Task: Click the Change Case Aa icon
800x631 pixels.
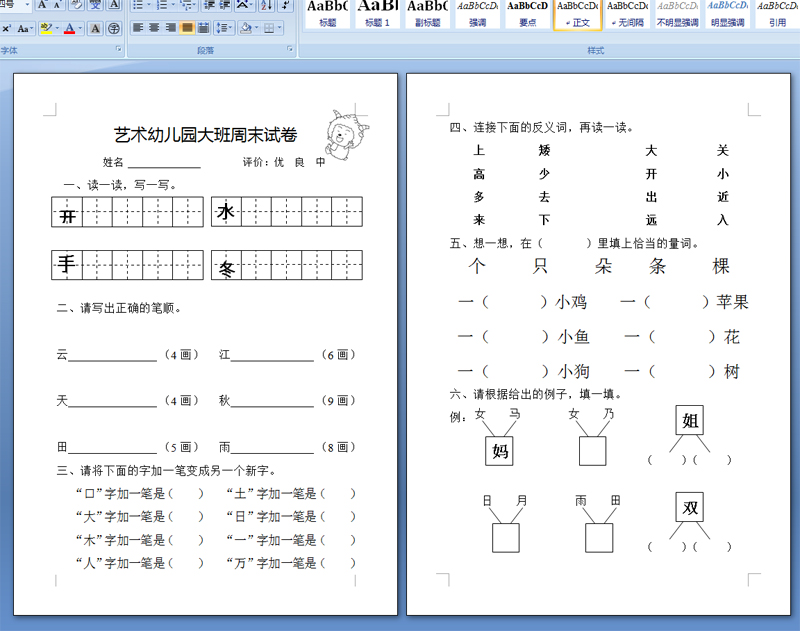Action: coord(23,29)
